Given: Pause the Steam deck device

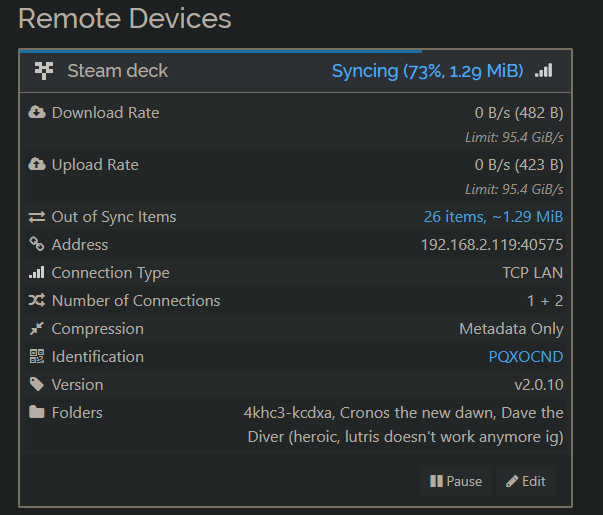Looking at the screenshot, I should 456,481.
